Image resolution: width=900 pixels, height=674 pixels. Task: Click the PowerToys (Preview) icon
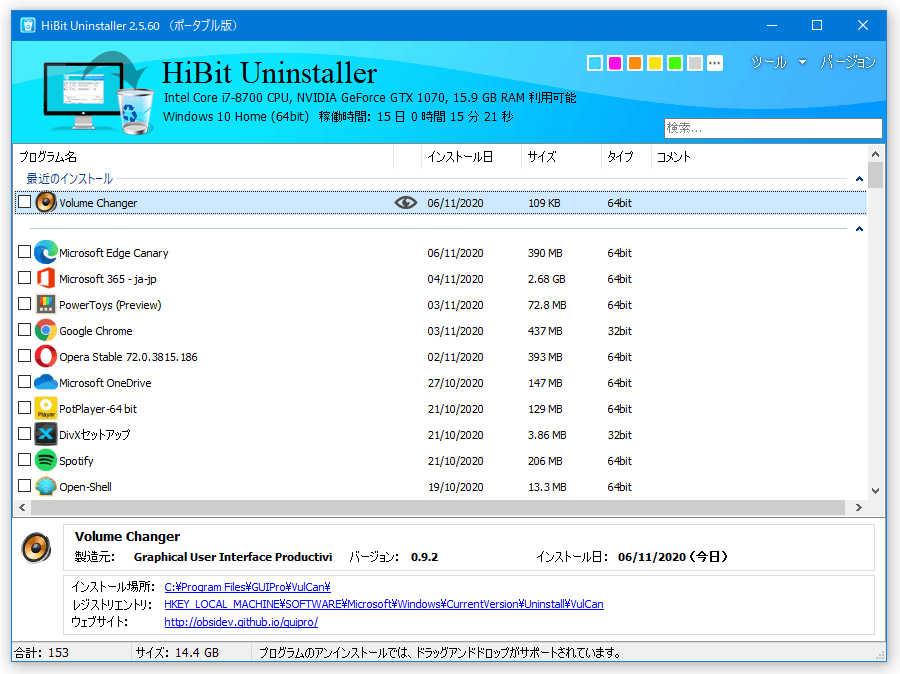point(46,304)
